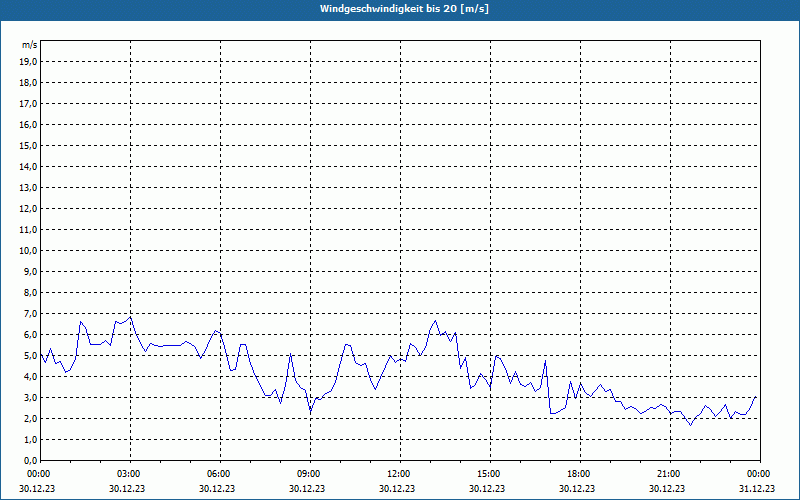Click the '00:00' time label above 30.12.23
Image resolution: width=800 pixels, height=500 pixels.
pyautogui.click(x=38, y=474)
